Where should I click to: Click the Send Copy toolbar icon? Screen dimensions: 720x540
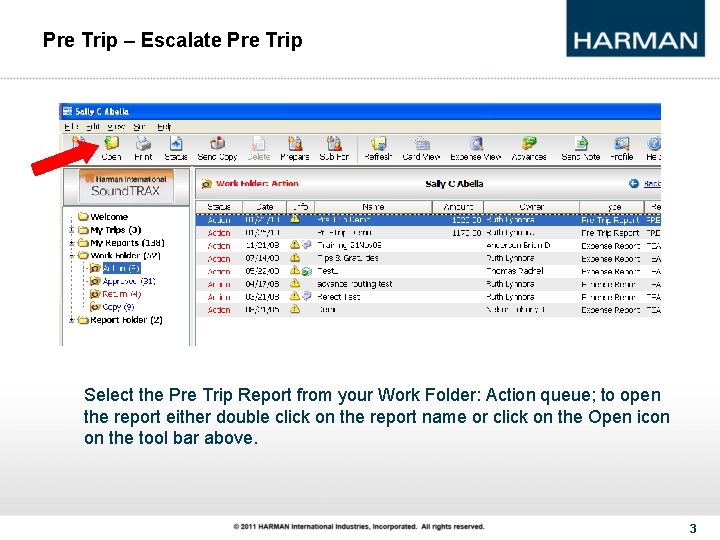pos(217,144)
